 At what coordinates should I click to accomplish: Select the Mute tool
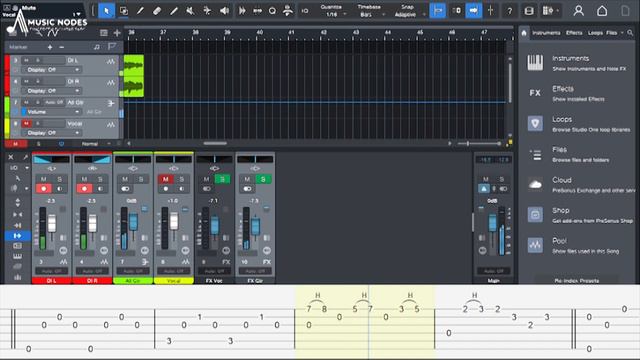pos(190,11)
